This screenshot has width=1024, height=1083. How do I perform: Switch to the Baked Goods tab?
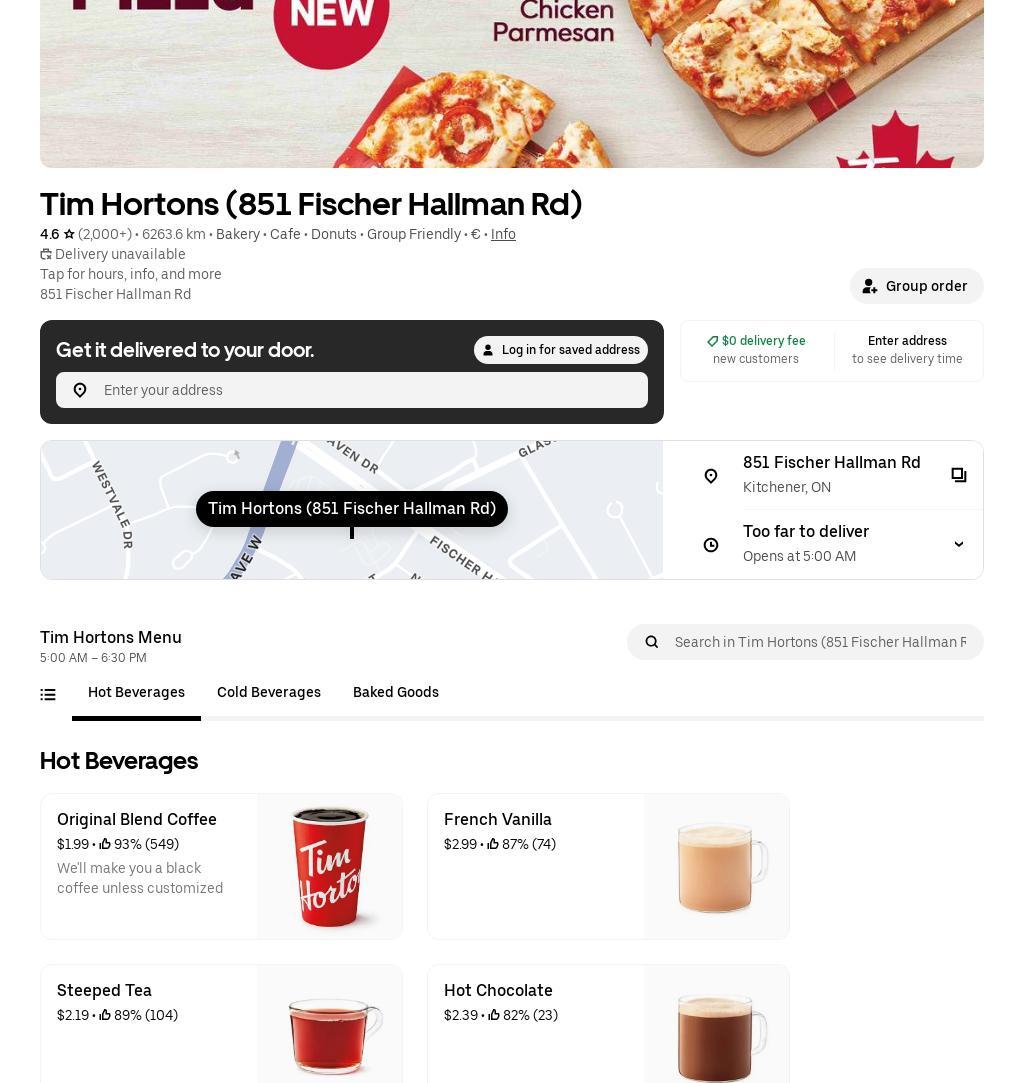coord(396,692)
